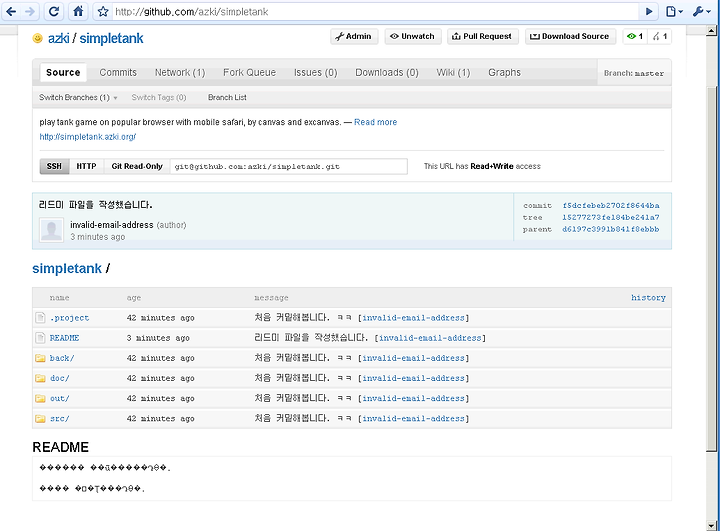Click the README file icon
The width and height of the screenshot is (720, 531).
40,338
